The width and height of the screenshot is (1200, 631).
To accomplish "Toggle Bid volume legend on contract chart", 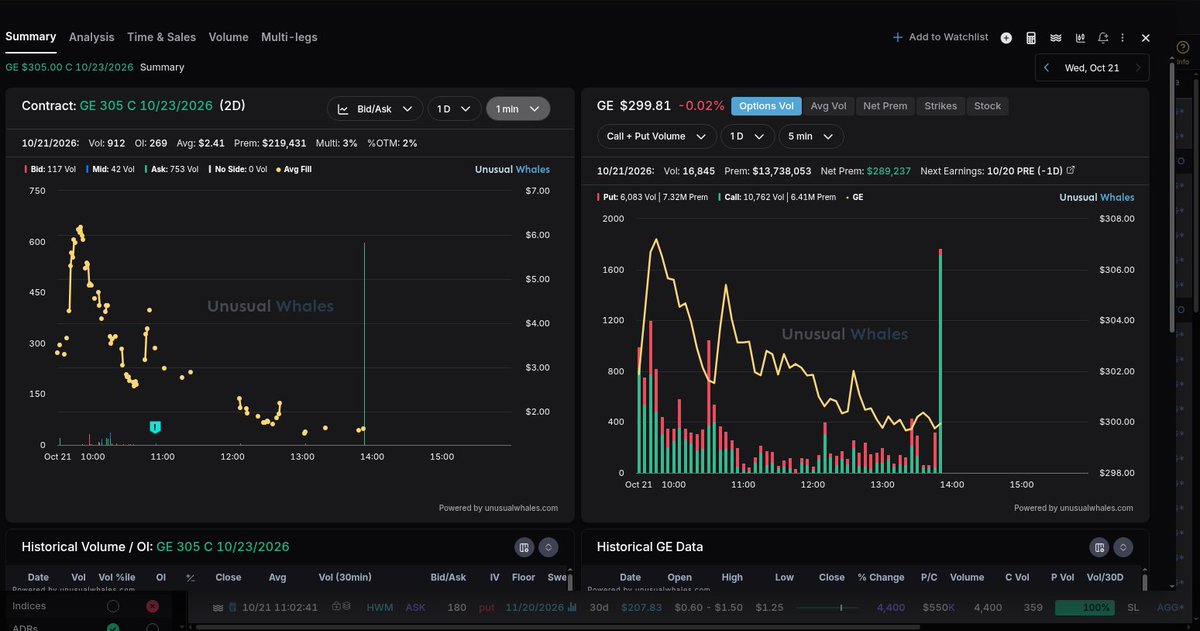I will point(50,169).
